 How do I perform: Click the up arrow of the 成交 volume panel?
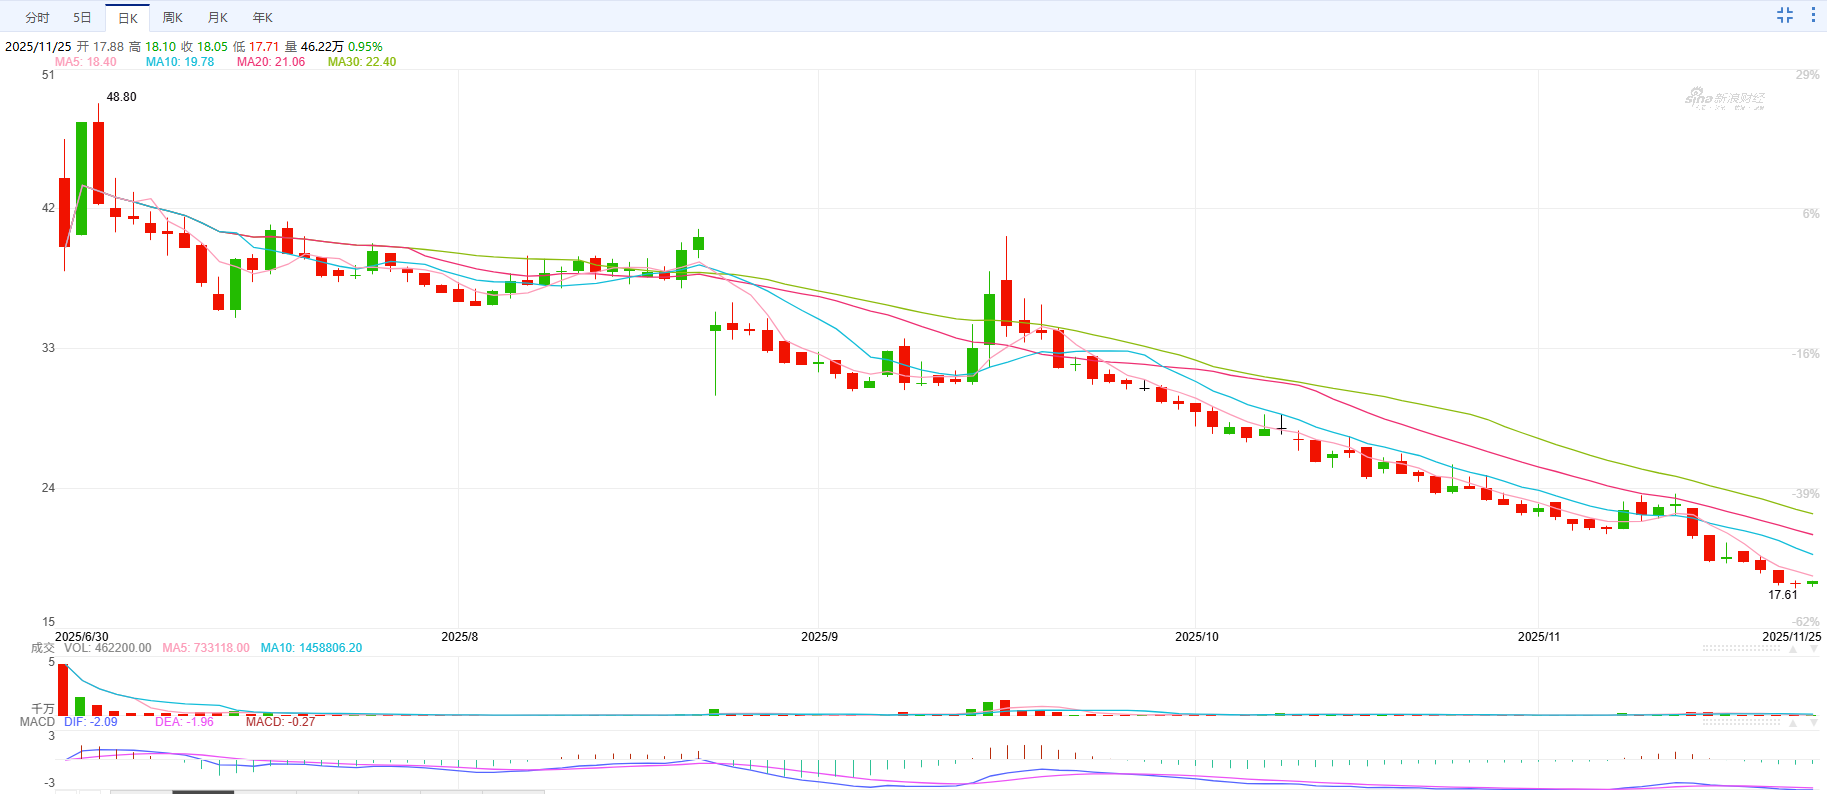[1793, 649]
